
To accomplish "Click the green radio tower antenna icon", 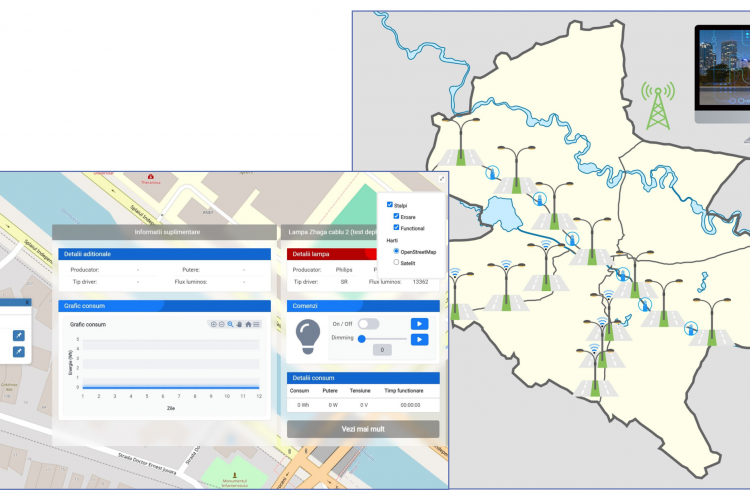I will pyautogui.click(x=658, y=106).
